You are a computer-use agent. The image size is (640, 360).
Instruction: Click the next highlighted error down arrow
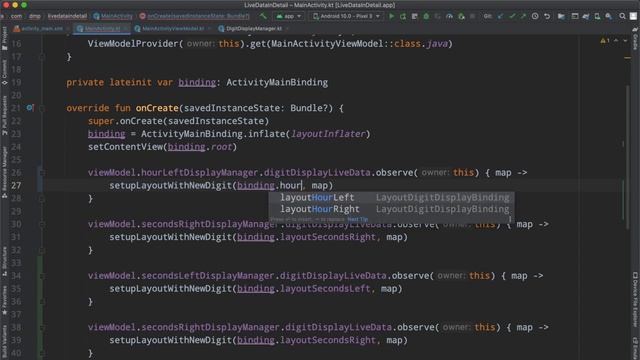pos(625,40)
